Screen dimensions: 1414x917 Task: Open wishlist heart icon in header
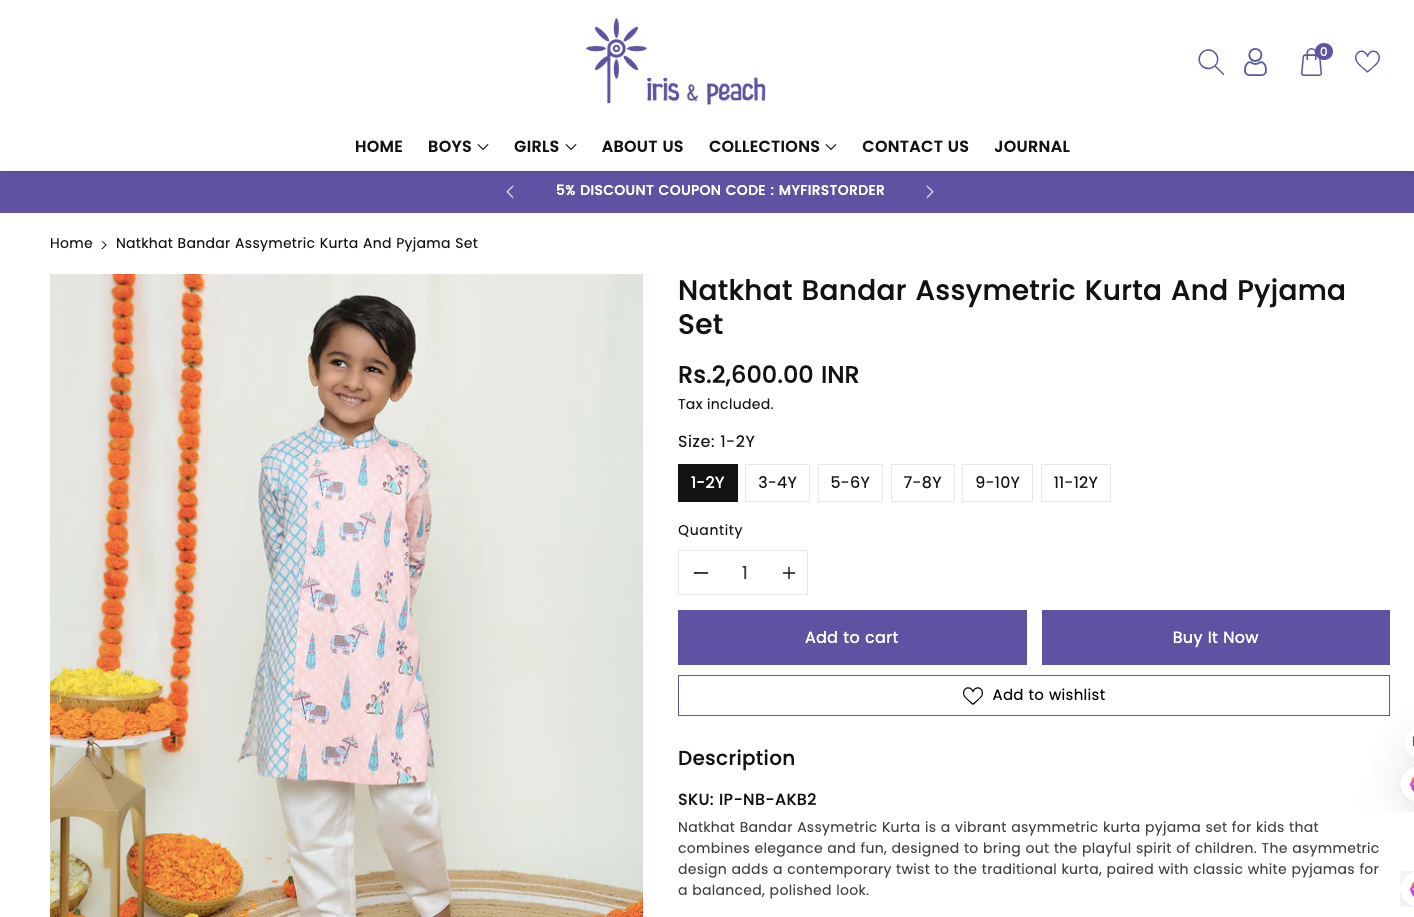(1367, 62)
